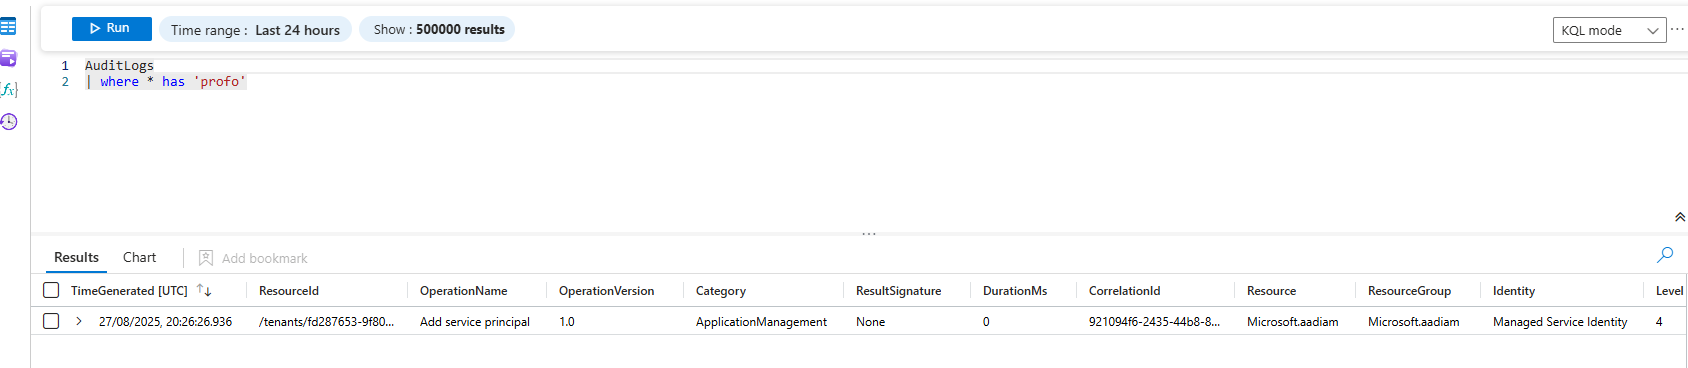Select the Results tab

[x=76, y=257]
